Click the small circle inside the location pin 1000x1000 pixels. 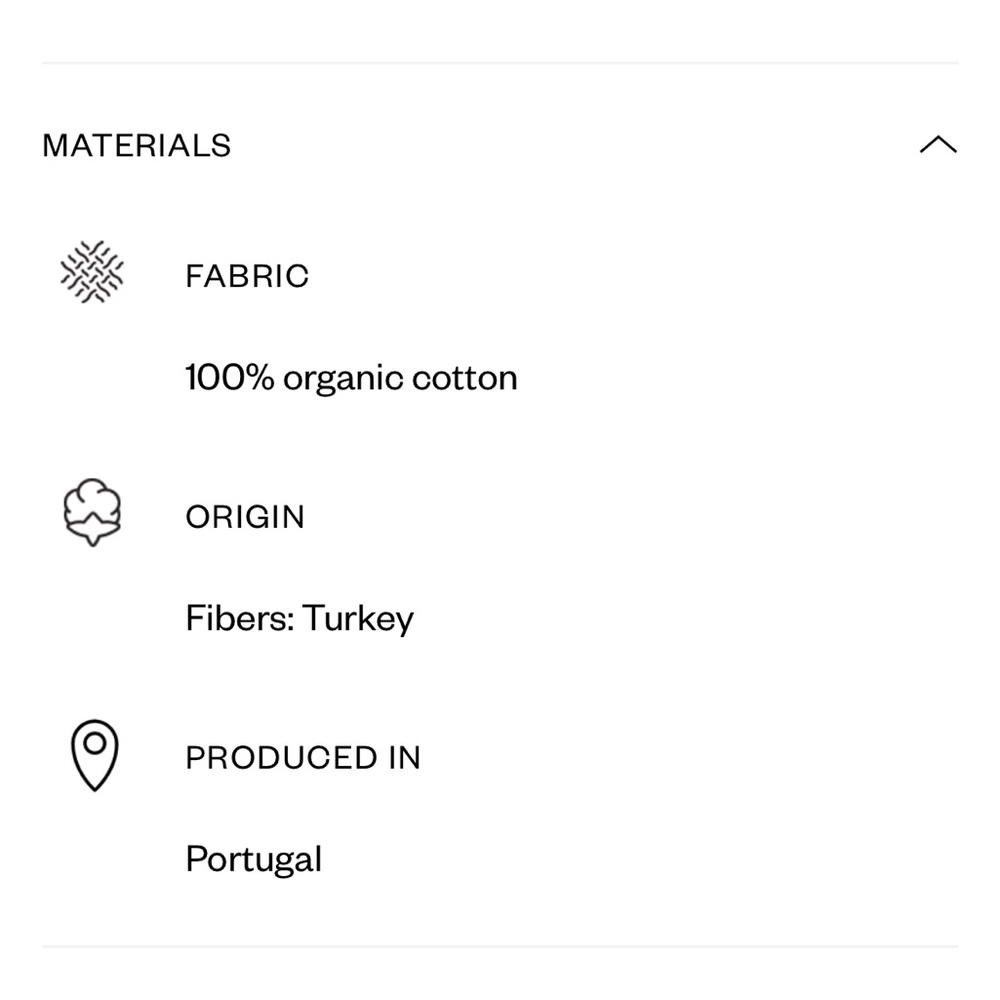(x=94, y=743)
